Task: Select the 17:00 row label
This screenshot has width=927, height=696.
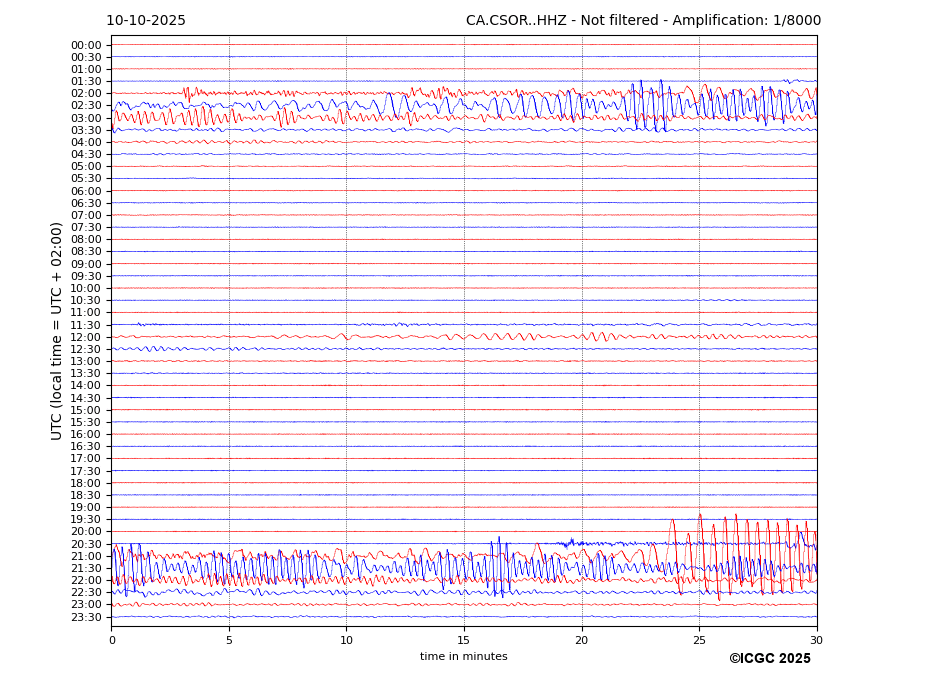Action: [x=86, y=459]
